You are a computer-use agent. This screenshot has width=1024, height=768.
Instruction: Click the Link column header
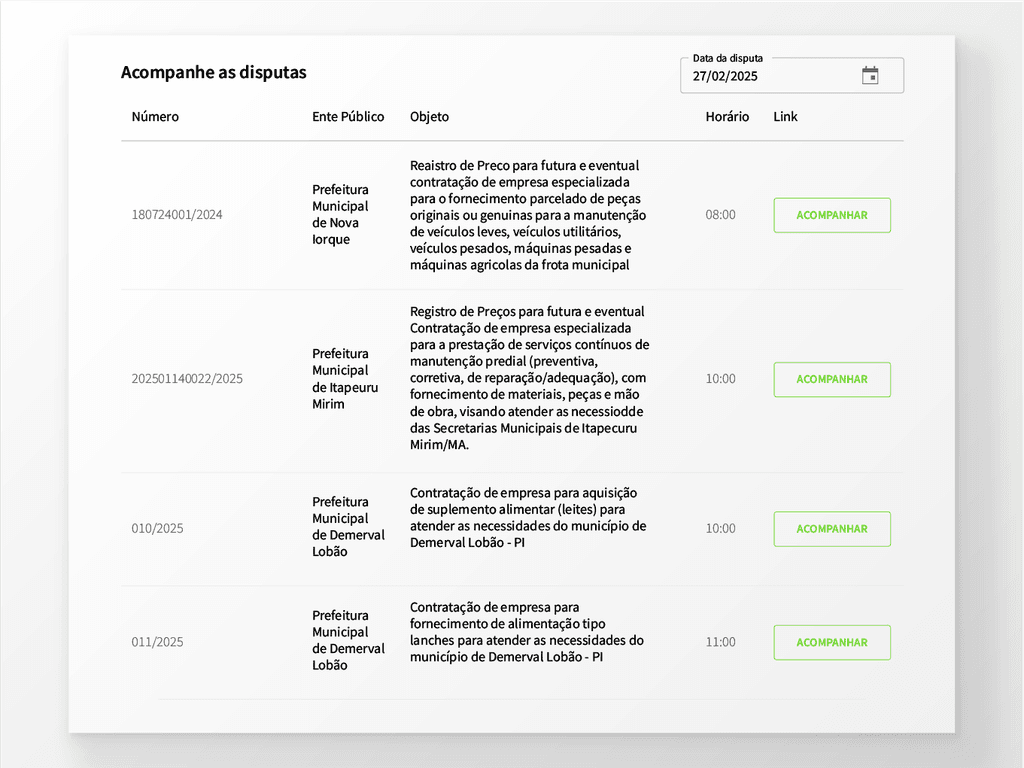(x=785, y=116)
